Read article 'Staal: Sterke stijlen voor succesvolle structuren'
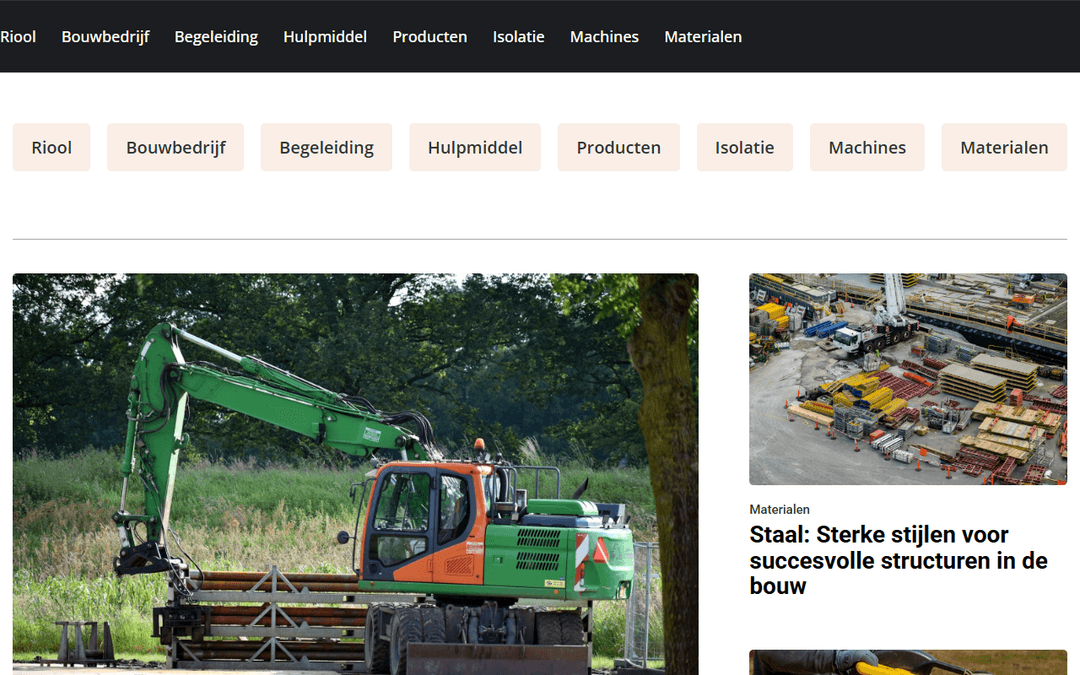1080x675 pixels. [899, 561]
